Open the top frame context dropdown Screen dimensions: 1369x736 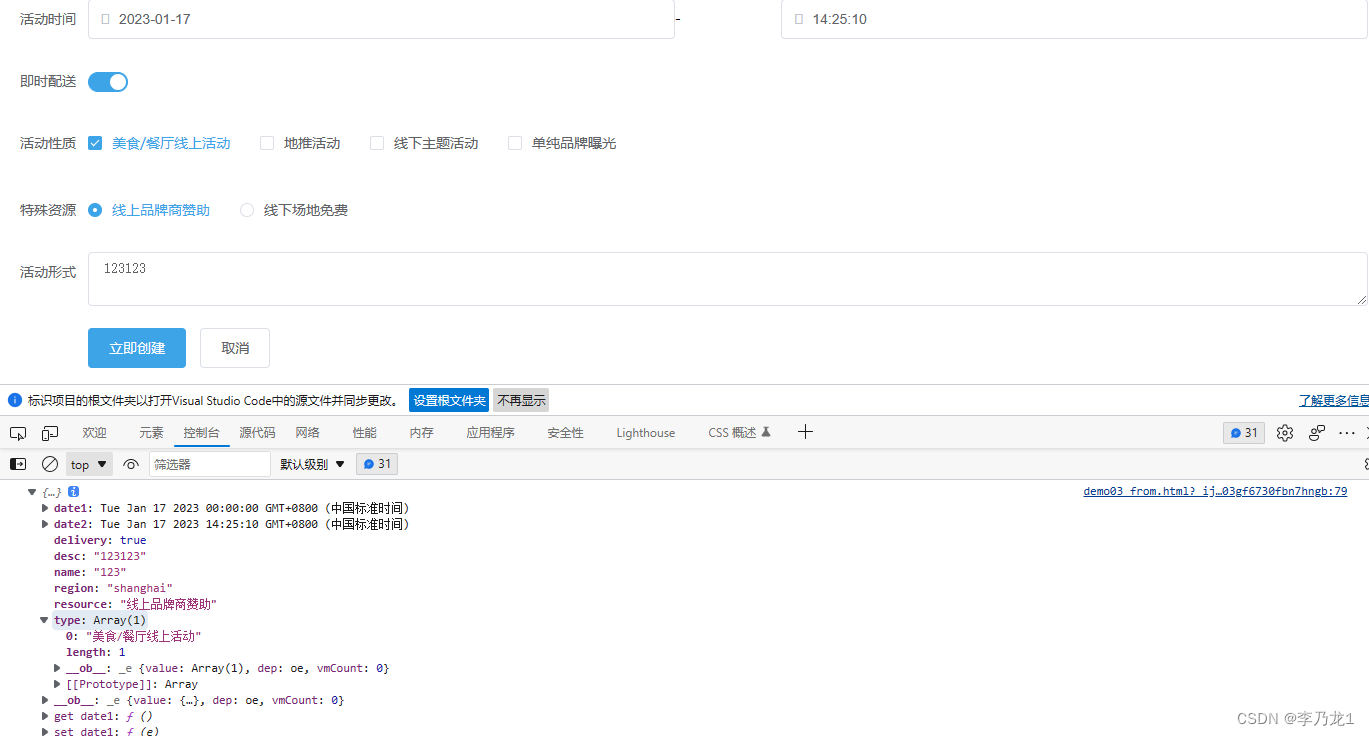(x=88, y=463)
